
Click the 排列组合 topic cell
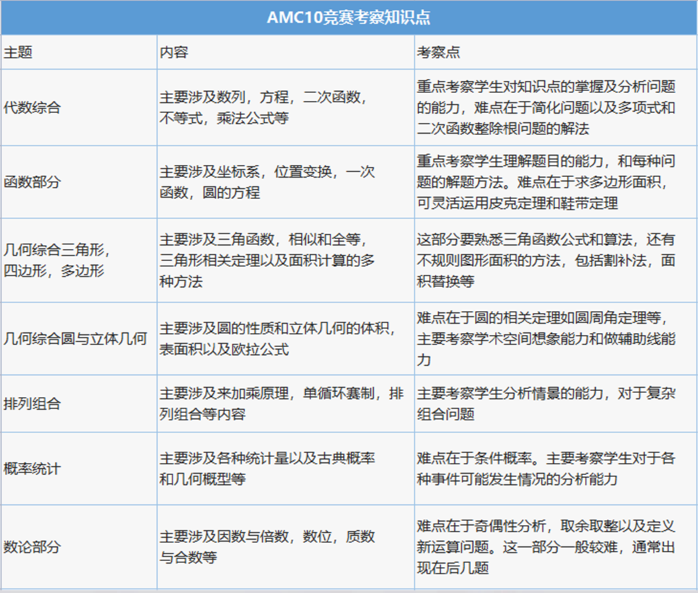(79, 403)
